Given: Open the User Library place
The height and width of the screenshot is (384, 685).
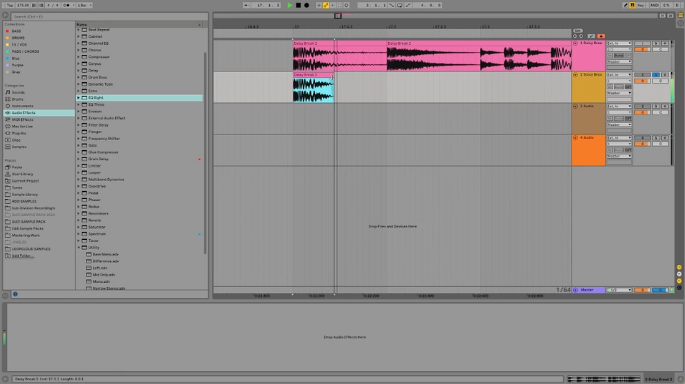Looking at the screenshot, I should point(22,174).
